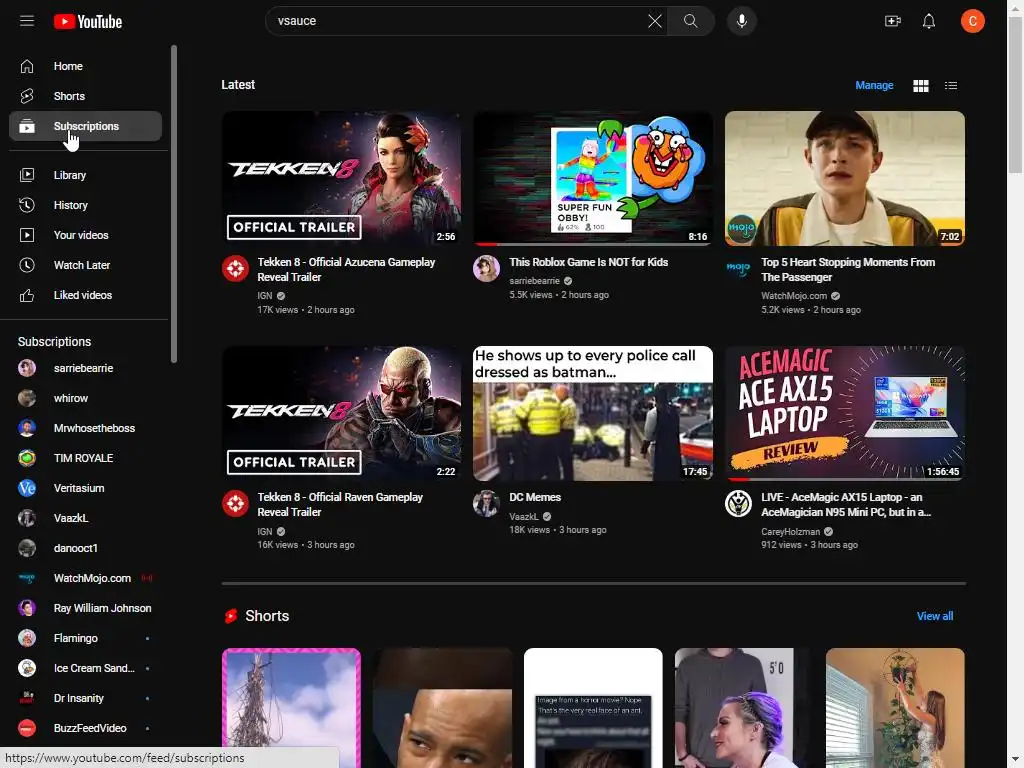Open Liked videos in sidebar
The height and width of the screenshot is (768, 1024).
pyautogui.click(x=86, y=295)
